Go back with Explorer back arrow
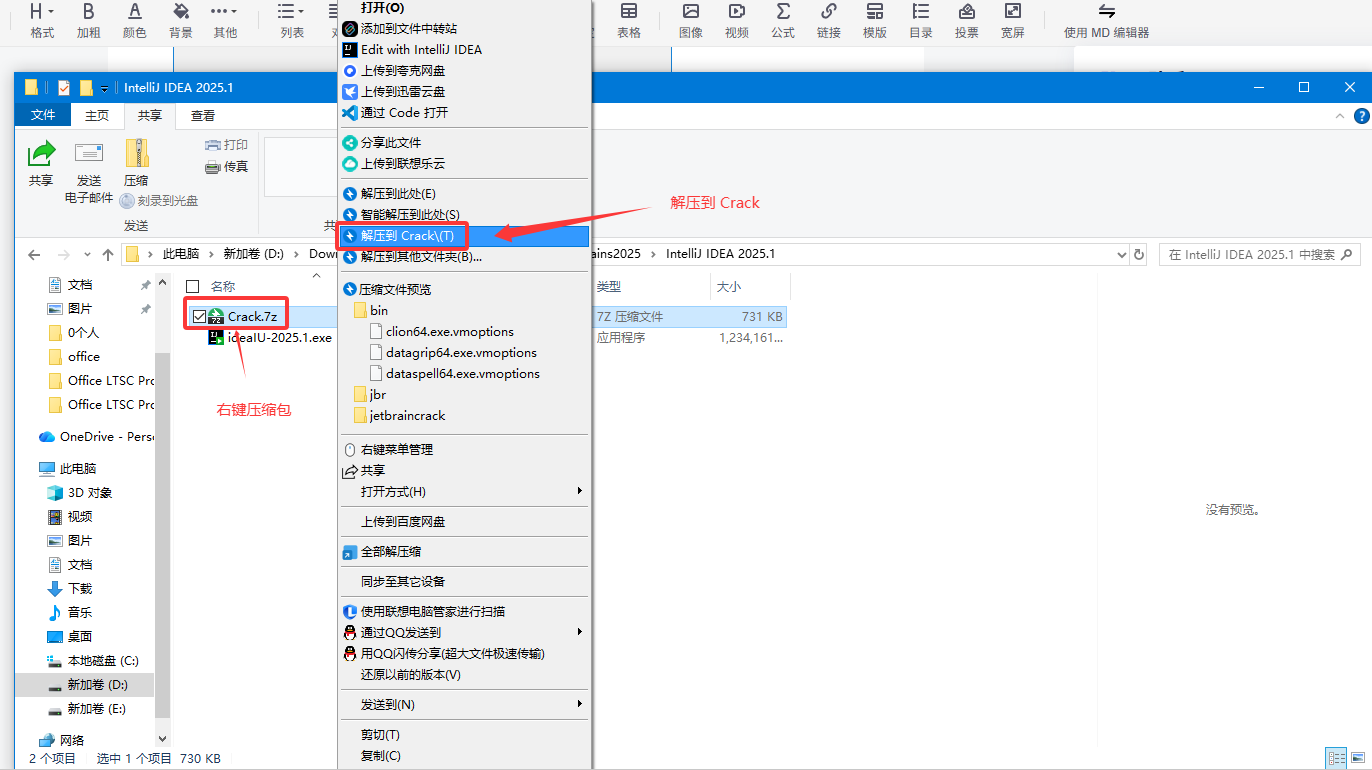Viewport: 1372px width, 770px height. pos(35,255)
